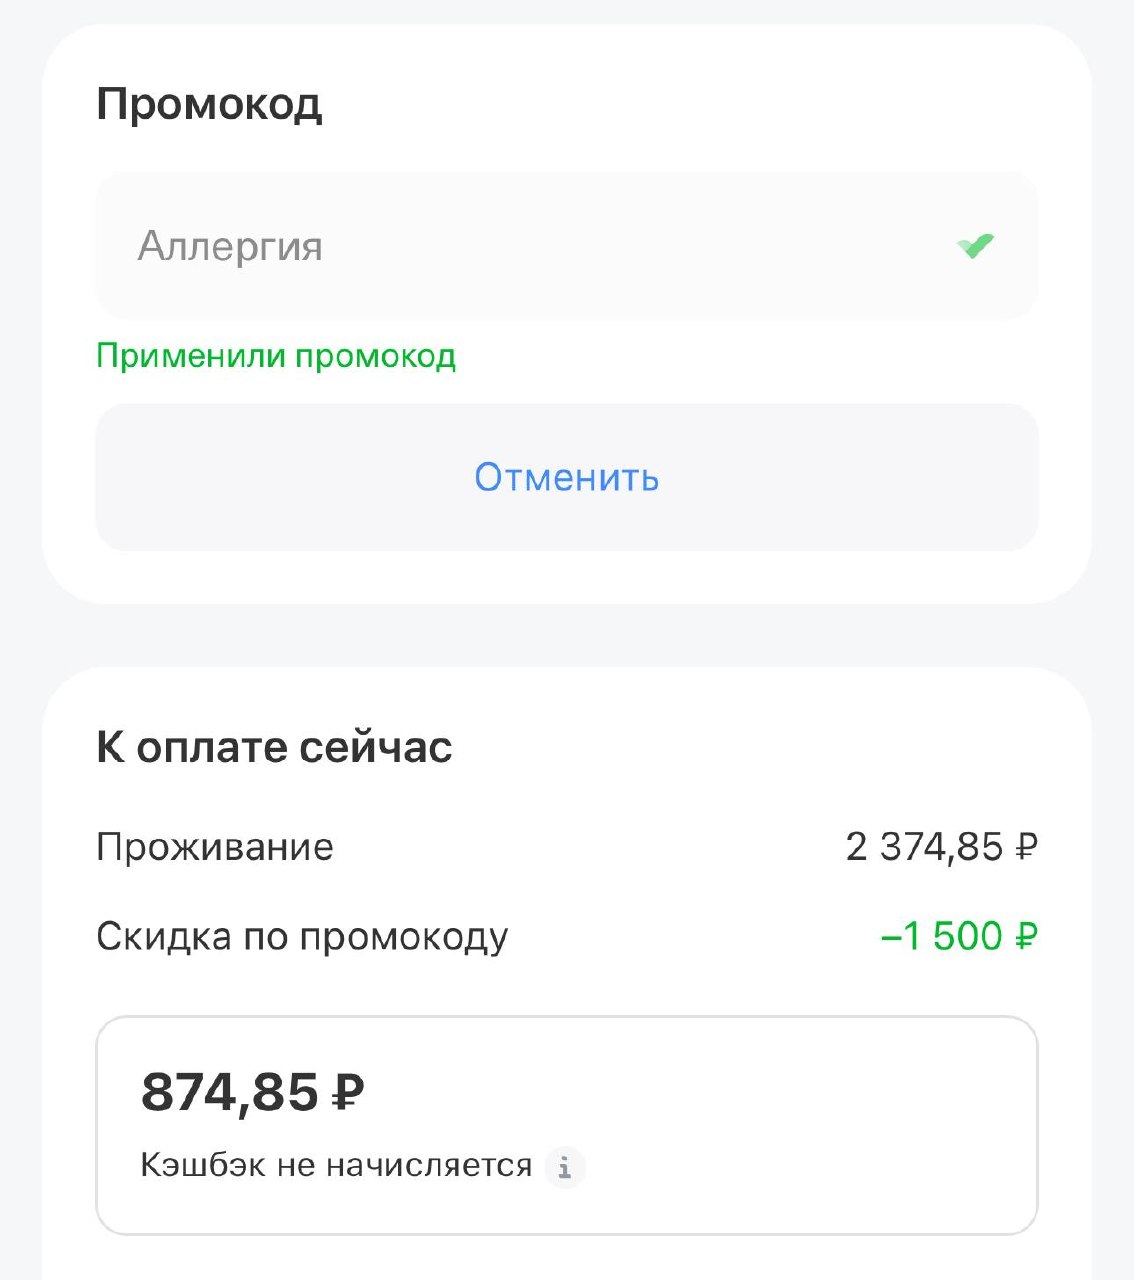Click the ruble sign after 2 374,85

click(1026, 848)
